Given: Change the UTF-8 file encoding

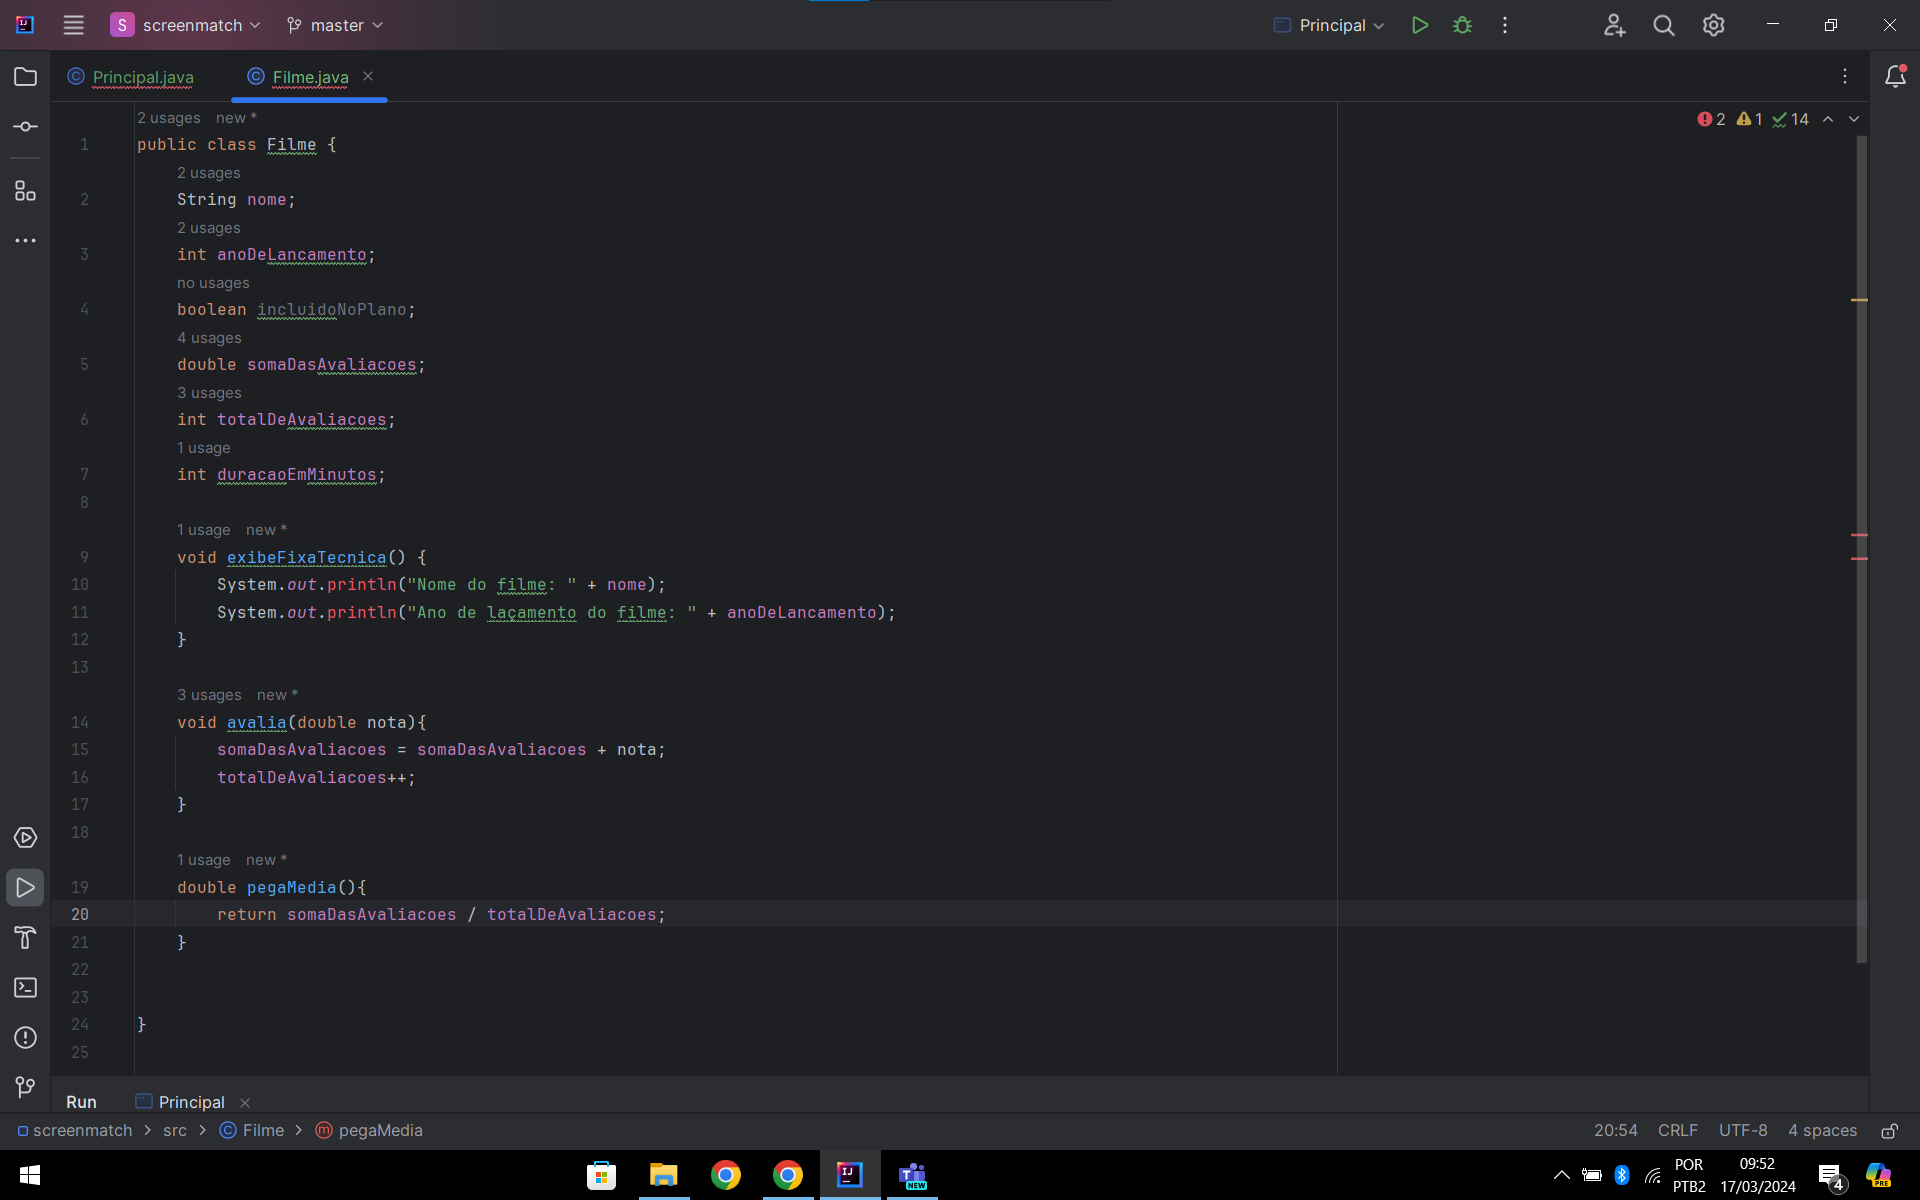Looking at the screenshot, I should (1743, 1130).
